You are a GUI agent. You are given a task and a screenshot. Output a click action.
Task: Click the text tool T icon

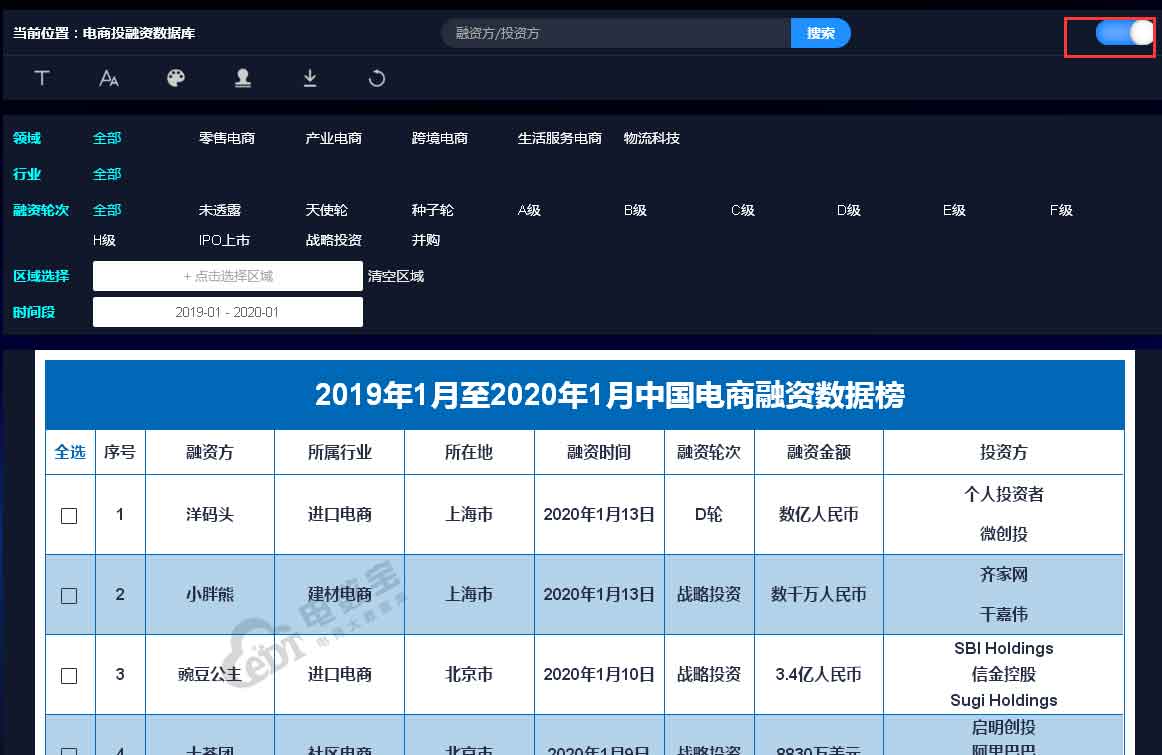(x=42, y=78)
